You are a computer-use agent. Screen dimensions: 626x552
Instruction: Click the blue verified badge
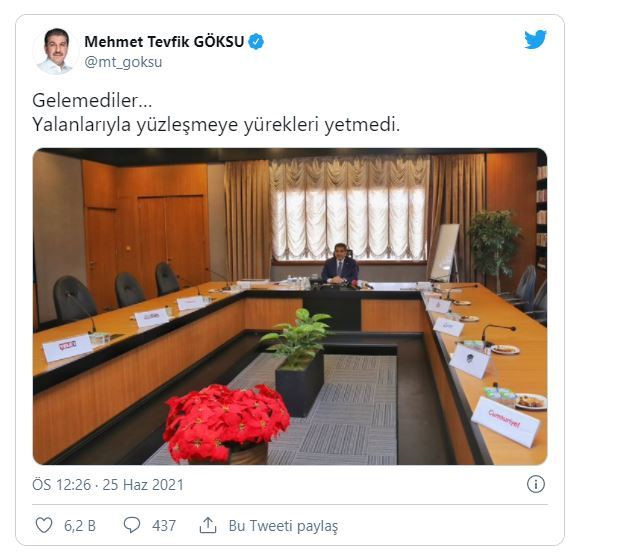coord(256,42)
